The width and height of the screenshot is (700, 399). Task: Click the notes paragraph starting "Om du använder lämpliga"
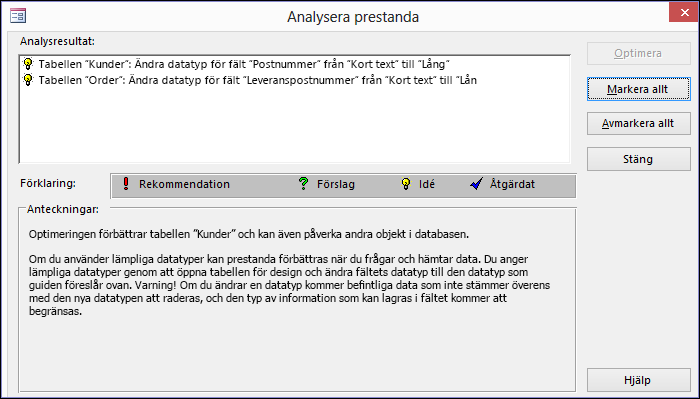pyautogui.click(x=289, y=285)
